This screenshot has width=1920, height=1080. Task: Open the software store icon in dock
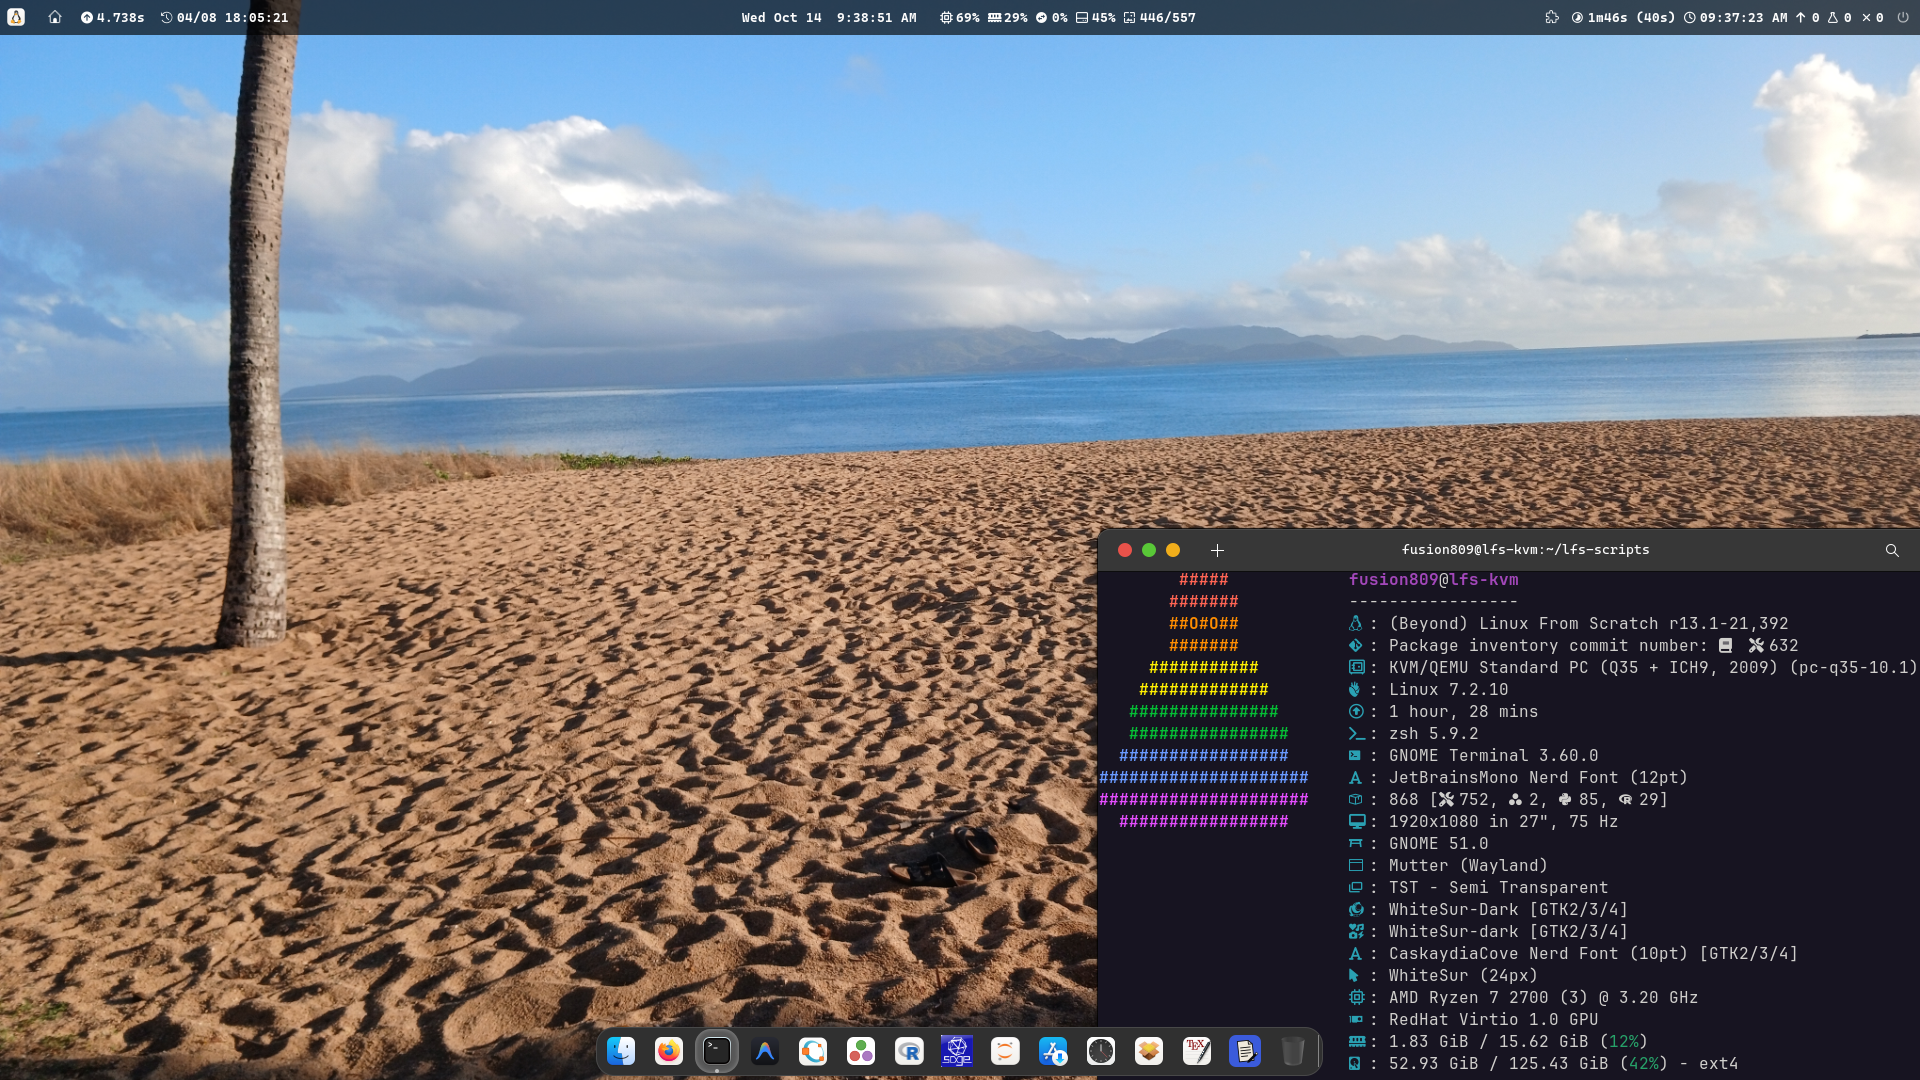click(1053, 1051)
